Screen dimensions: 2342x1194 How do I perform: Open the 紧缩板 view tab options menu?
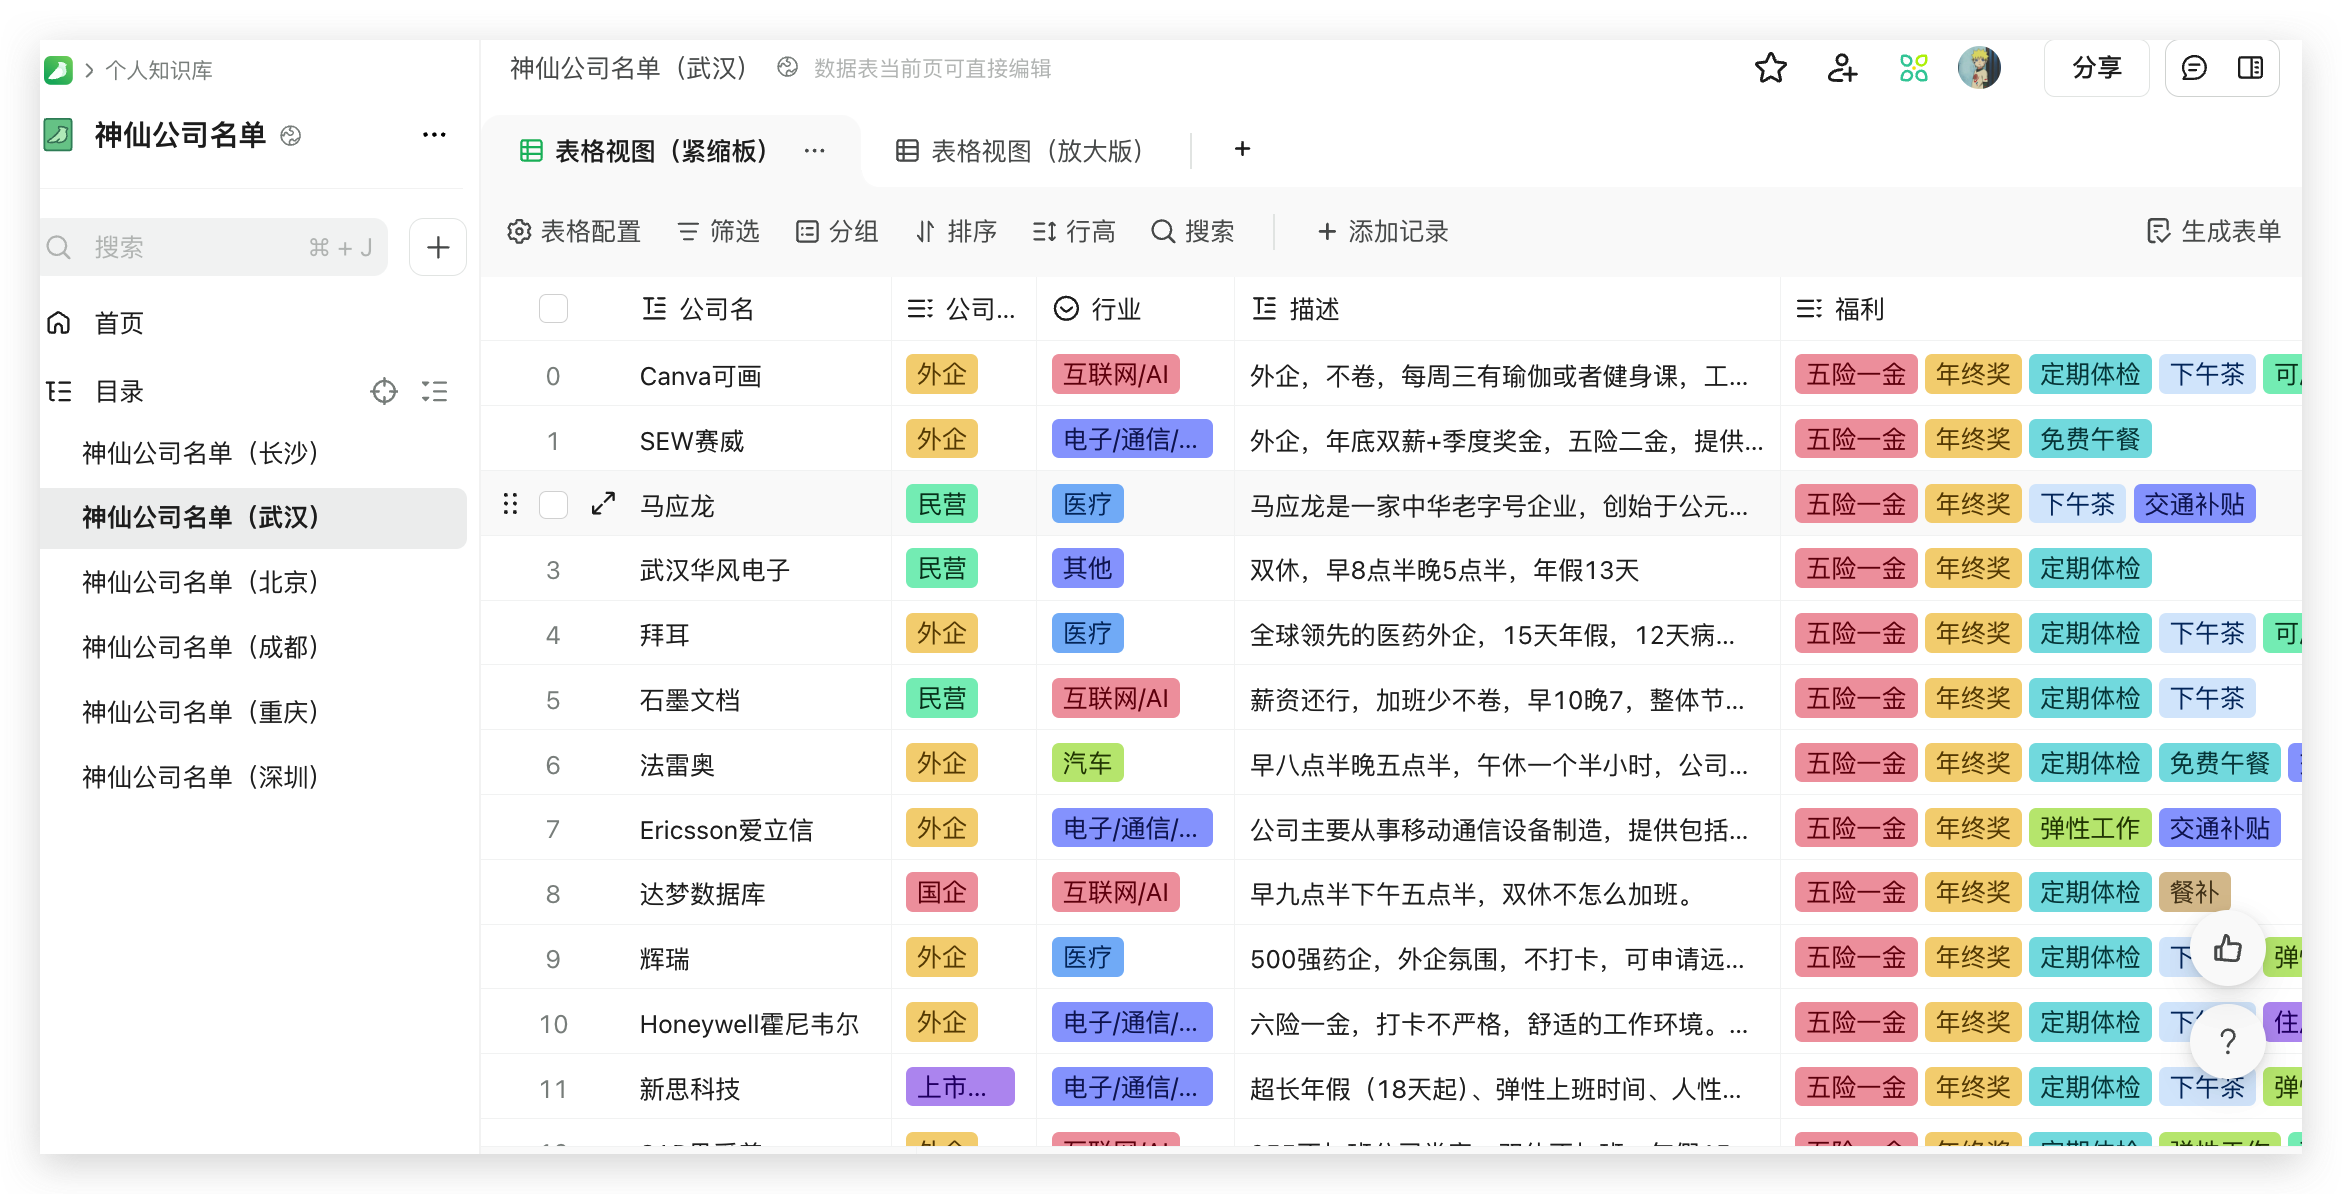pyautogui.click(x=815, y=151)
